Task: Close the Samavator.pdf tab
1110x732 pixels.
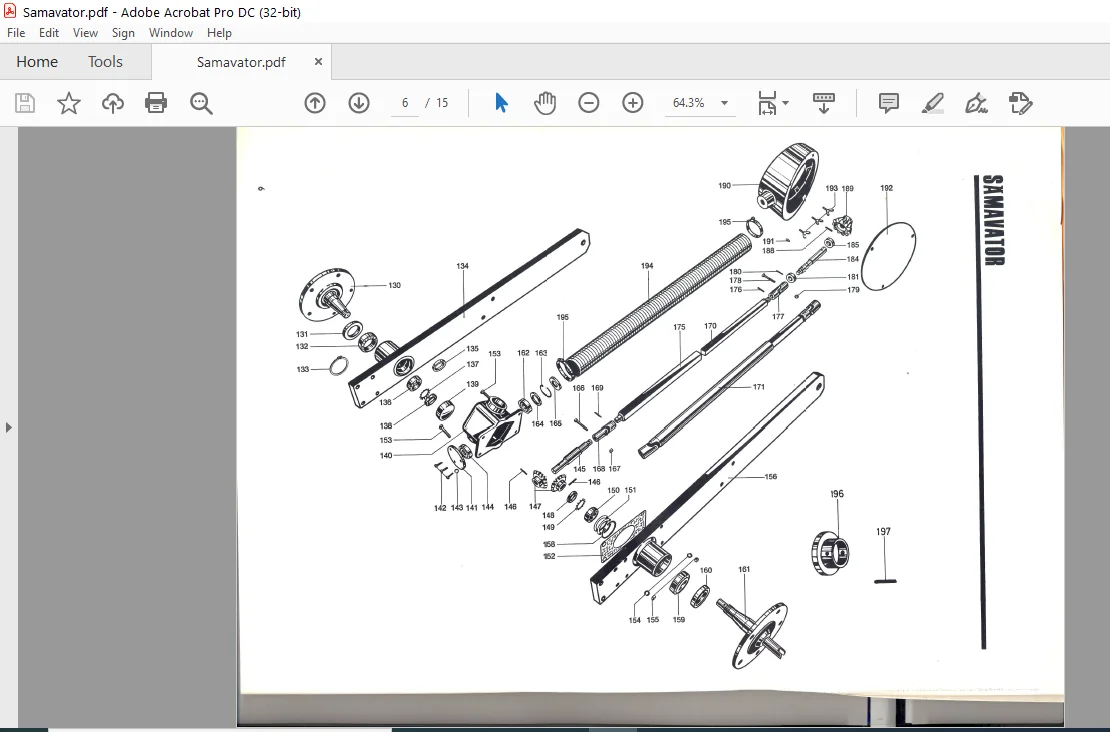Action: click(318, 62)
